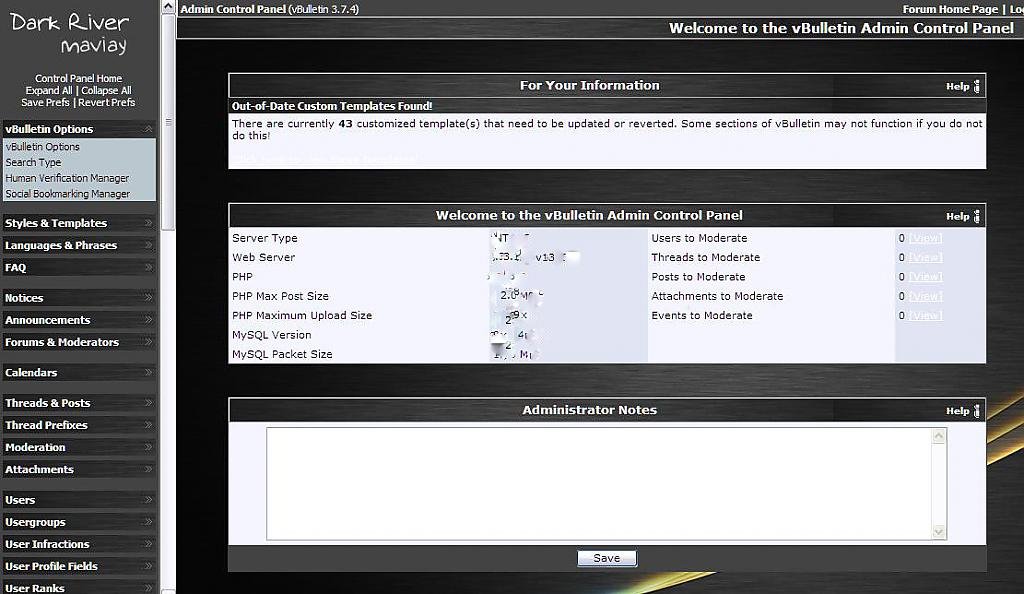Click 'Web Server' row label

point(263,258)
